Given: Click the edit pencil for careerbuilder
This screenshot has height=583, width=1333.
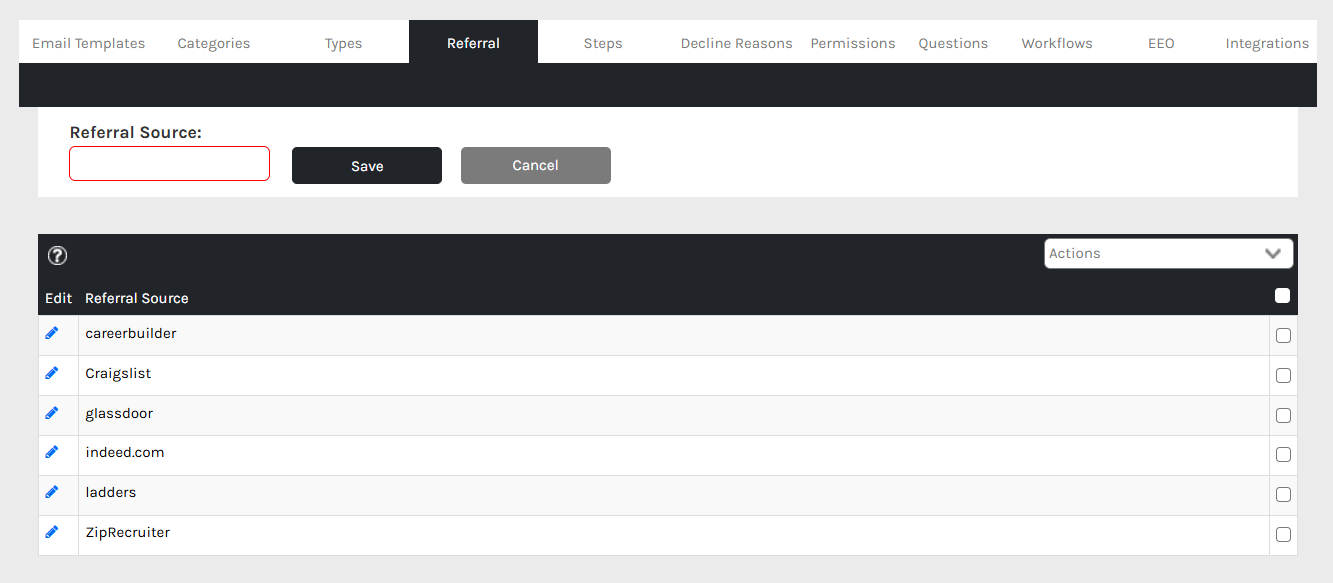Looking at the screenshot, I should [x=52, y=333].
